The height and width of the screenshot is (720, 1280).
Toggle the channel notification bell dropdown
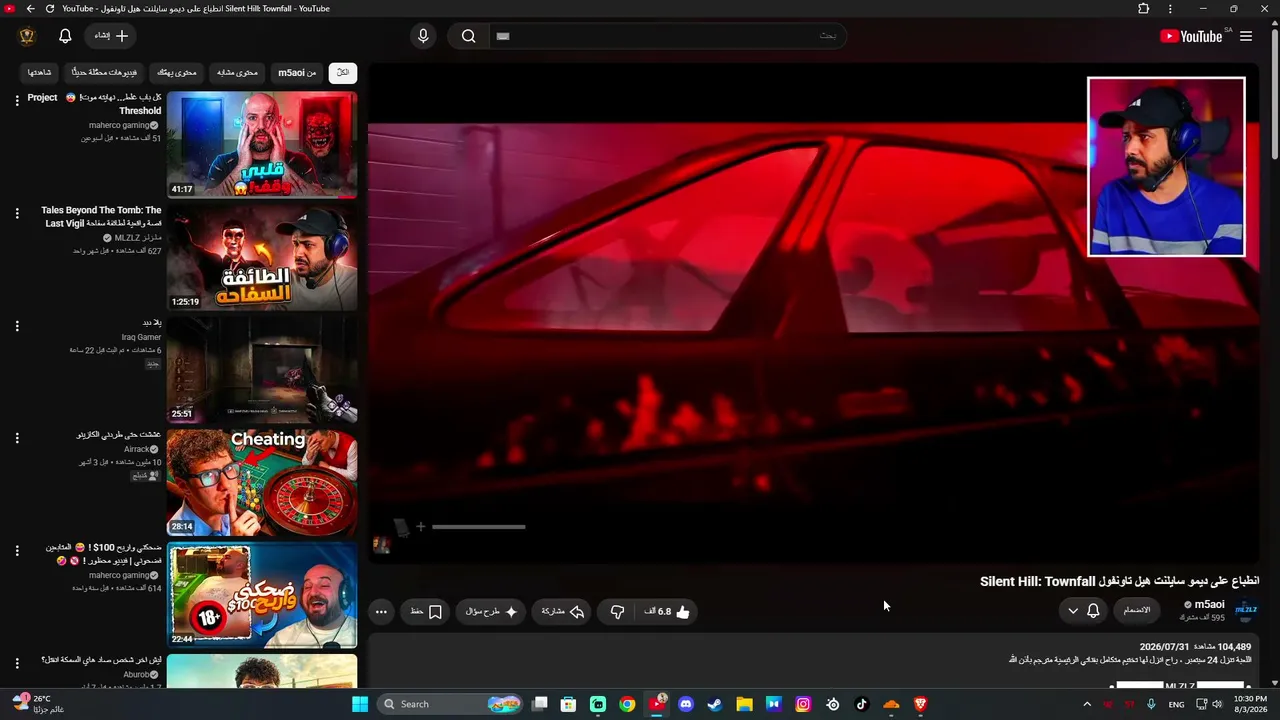click(x=1083, y=611)
